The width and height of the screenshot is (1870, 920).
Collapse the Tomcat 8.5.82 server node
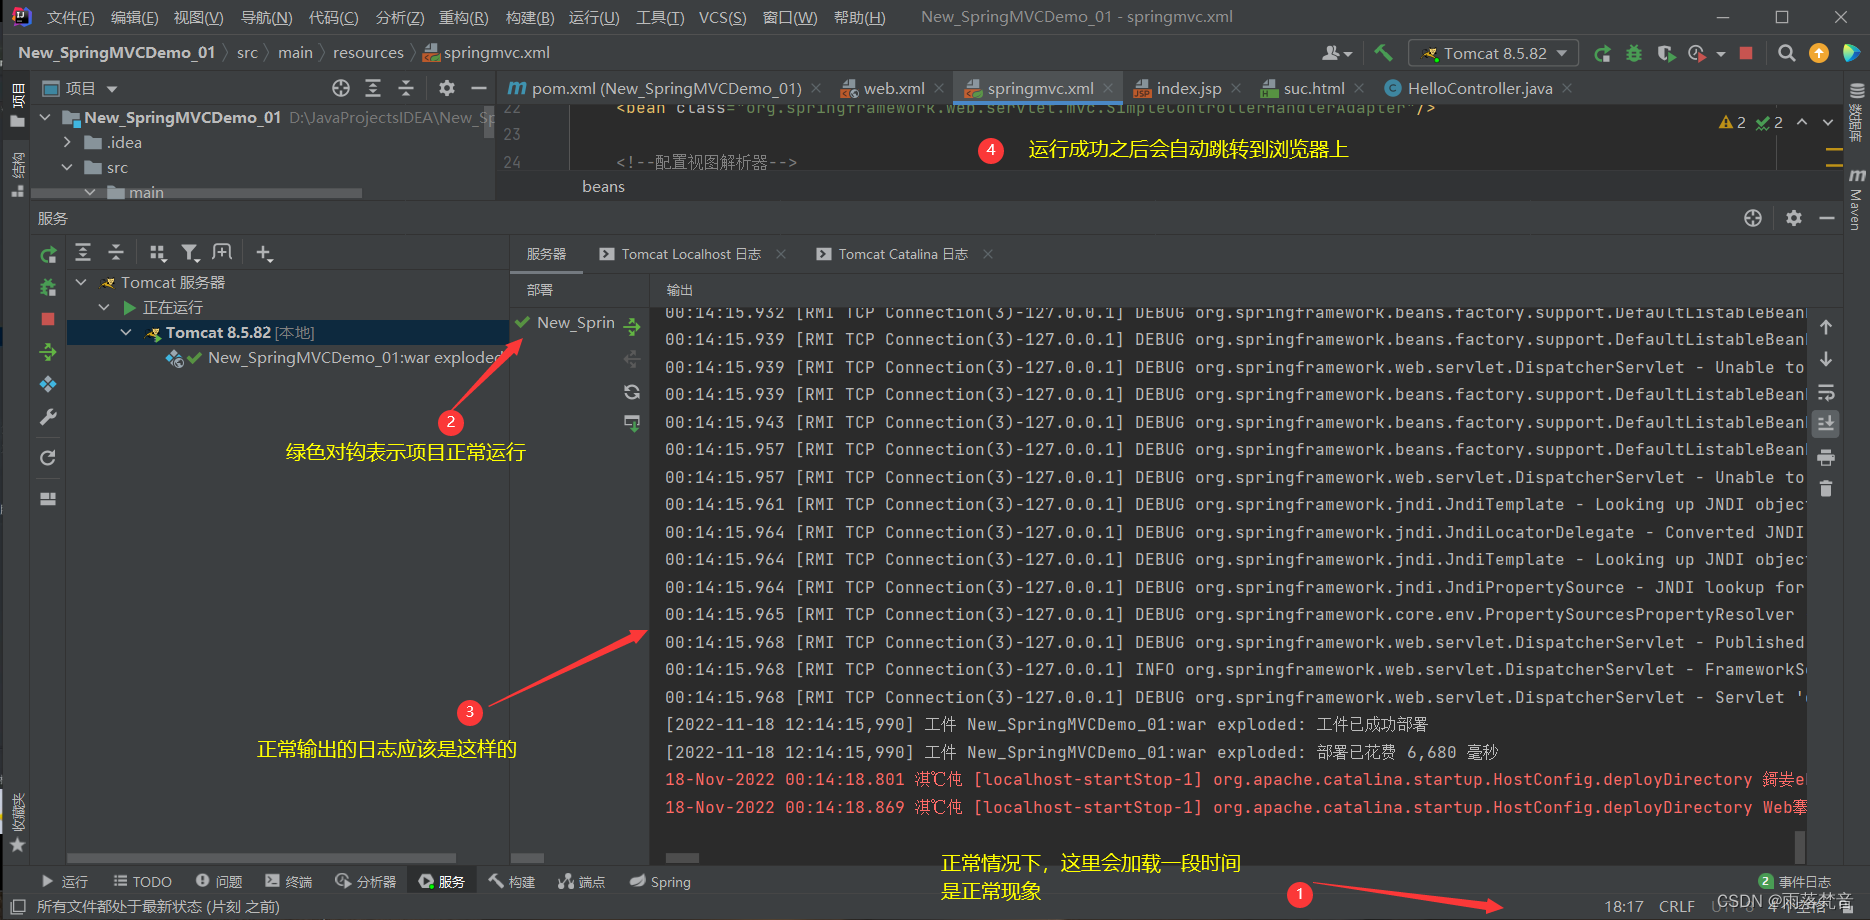point(126,332)
